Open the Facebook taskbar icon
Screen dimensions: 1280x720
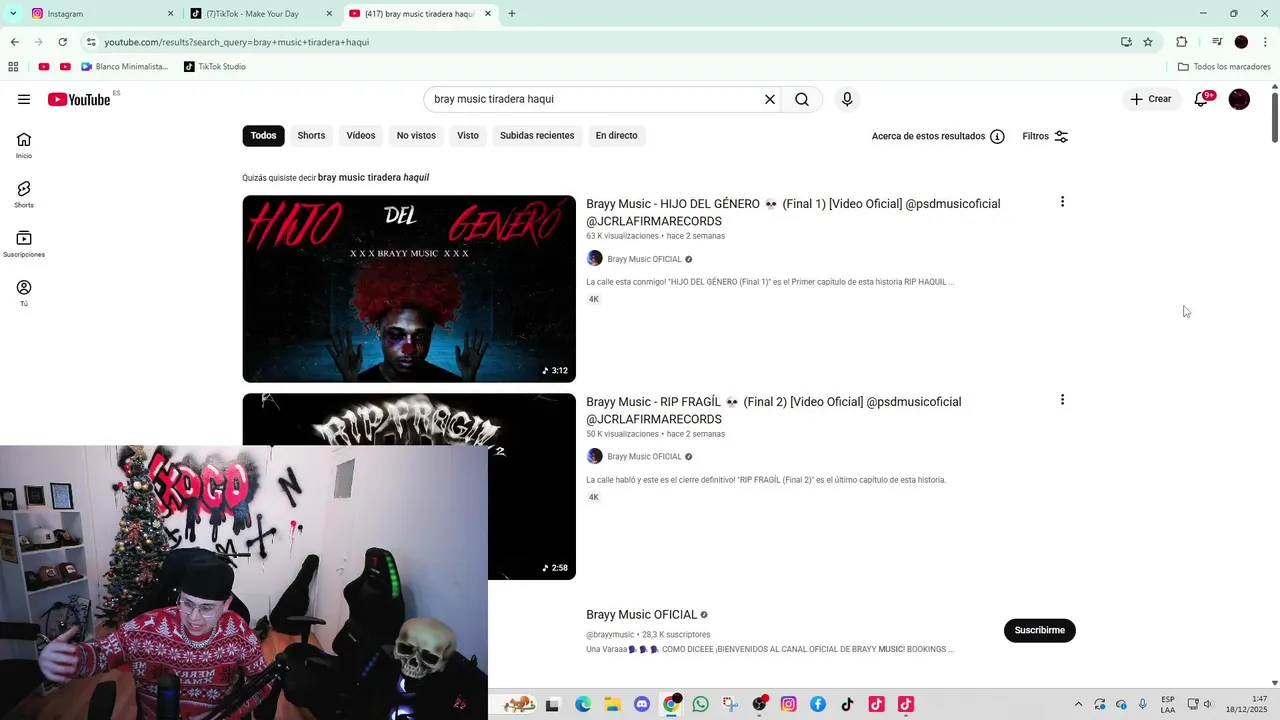coord(818,704)
